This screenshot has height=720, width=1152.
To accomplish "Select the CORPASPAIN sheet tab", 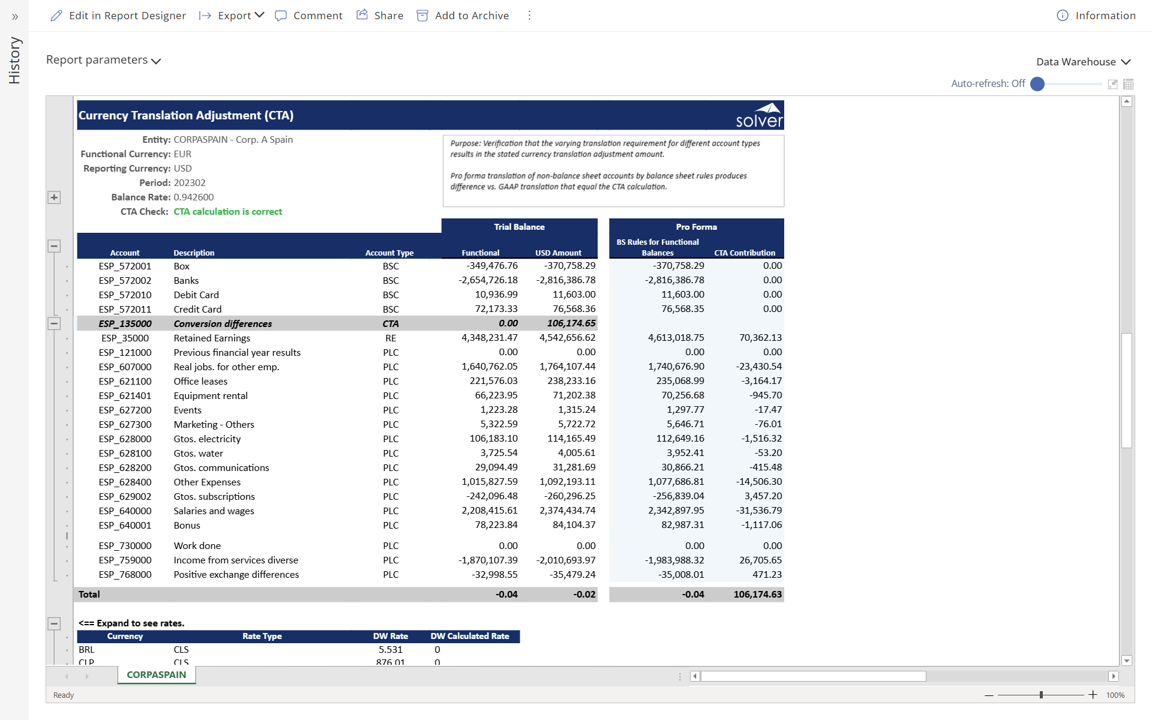I will (x=156, y=675).
